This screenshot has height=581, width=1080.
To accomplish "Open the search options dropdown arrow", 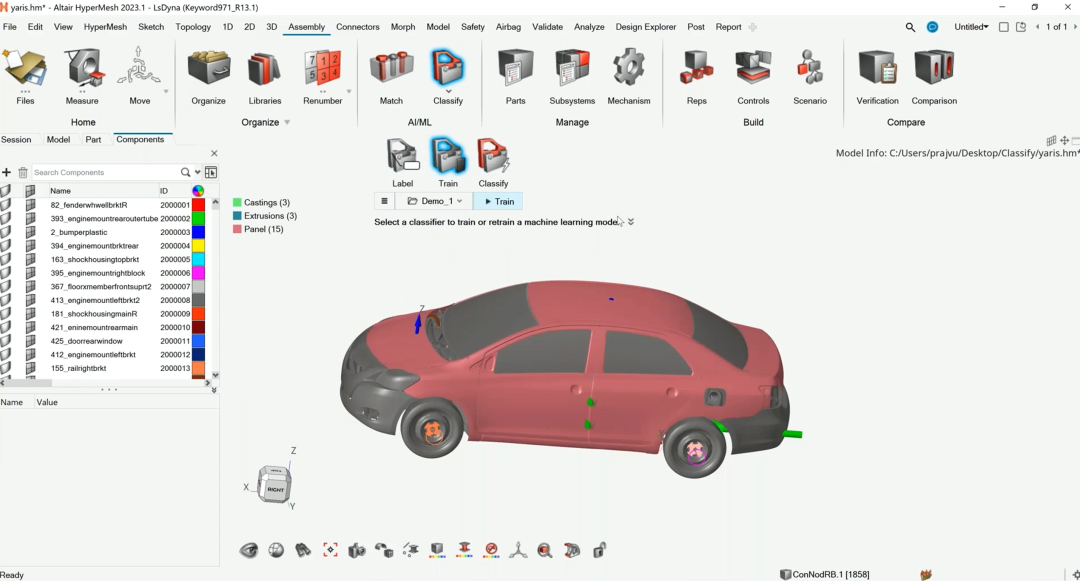I will pos(198,172).
